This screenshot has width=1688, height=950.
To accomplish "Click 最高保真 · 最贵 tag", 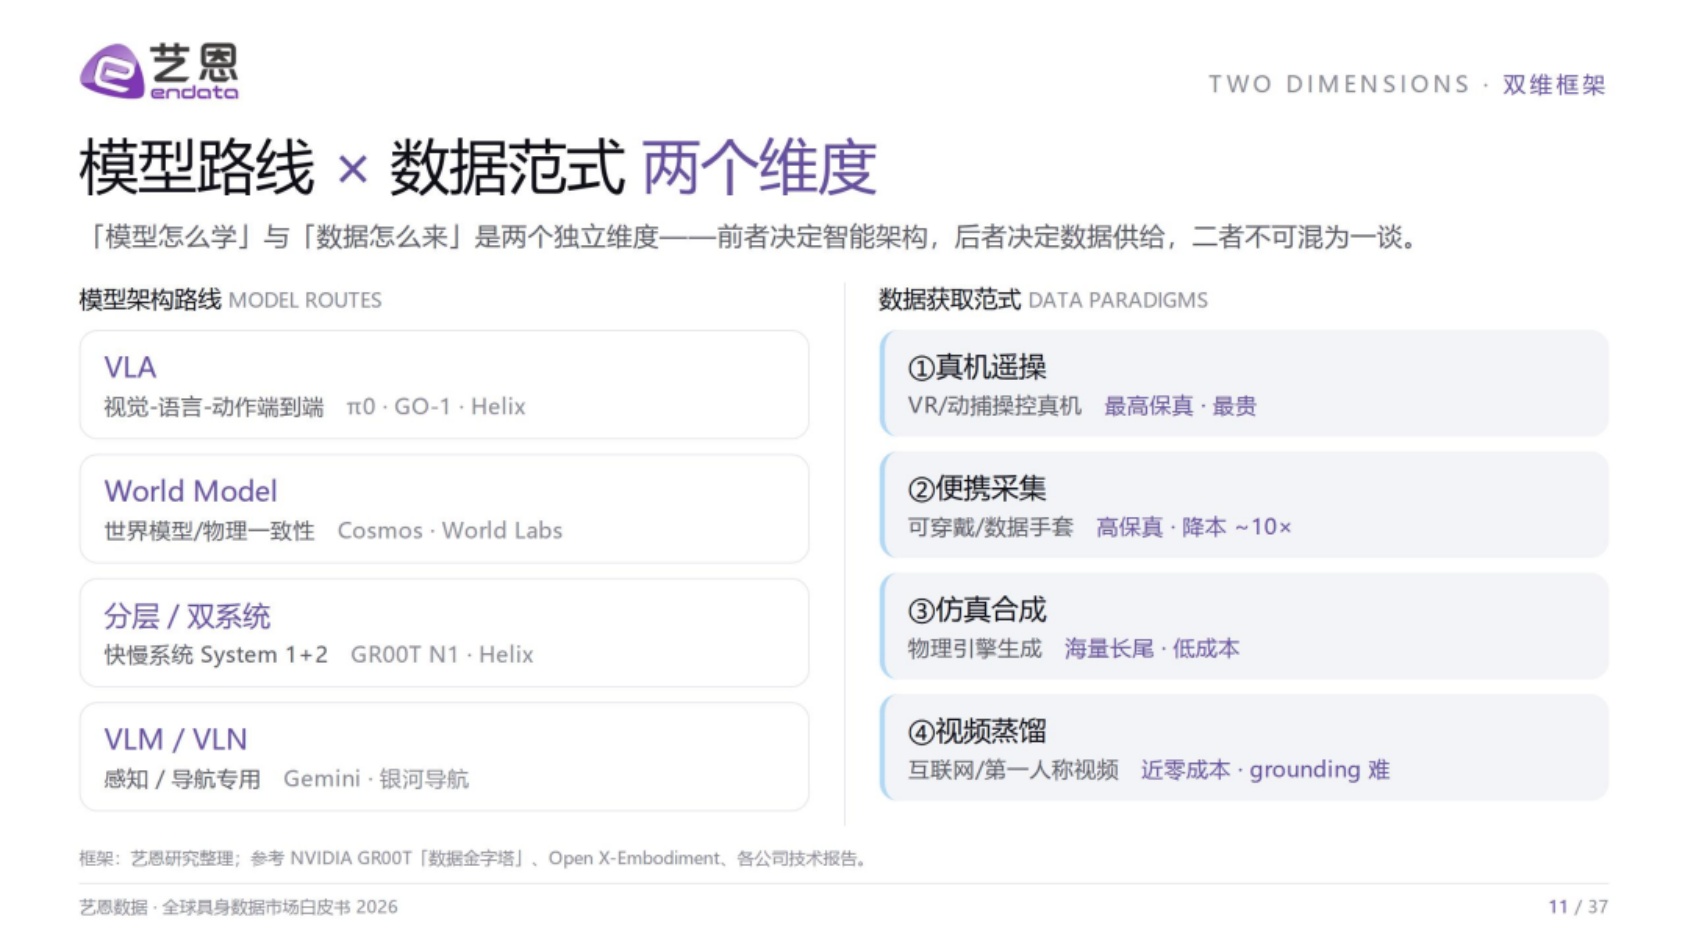I will (x=1180, y=406).
